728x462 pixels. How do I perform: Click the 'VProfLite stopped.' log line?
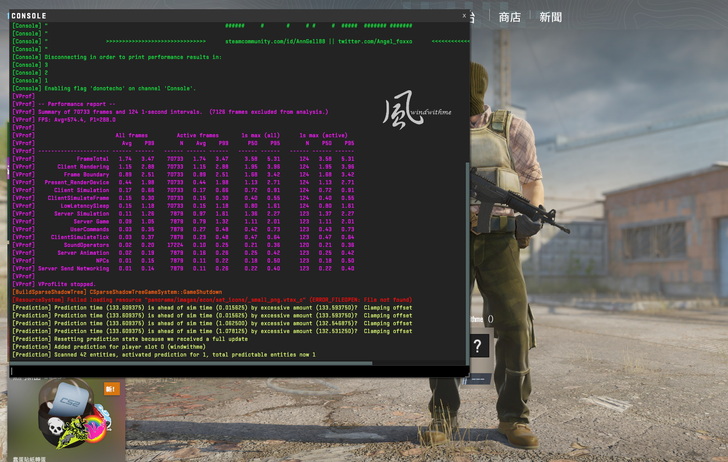coord(54,284)
